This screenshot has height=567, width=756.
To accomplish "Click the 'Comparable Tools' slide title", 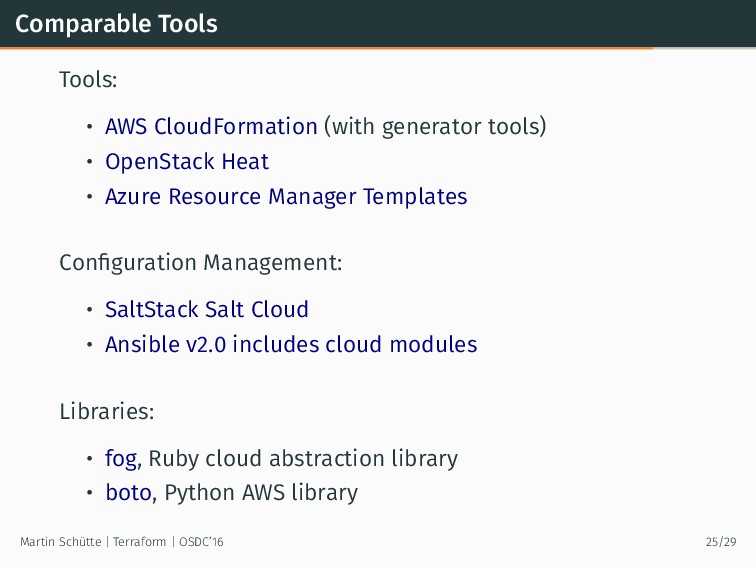I will click(x=116, y=24).
